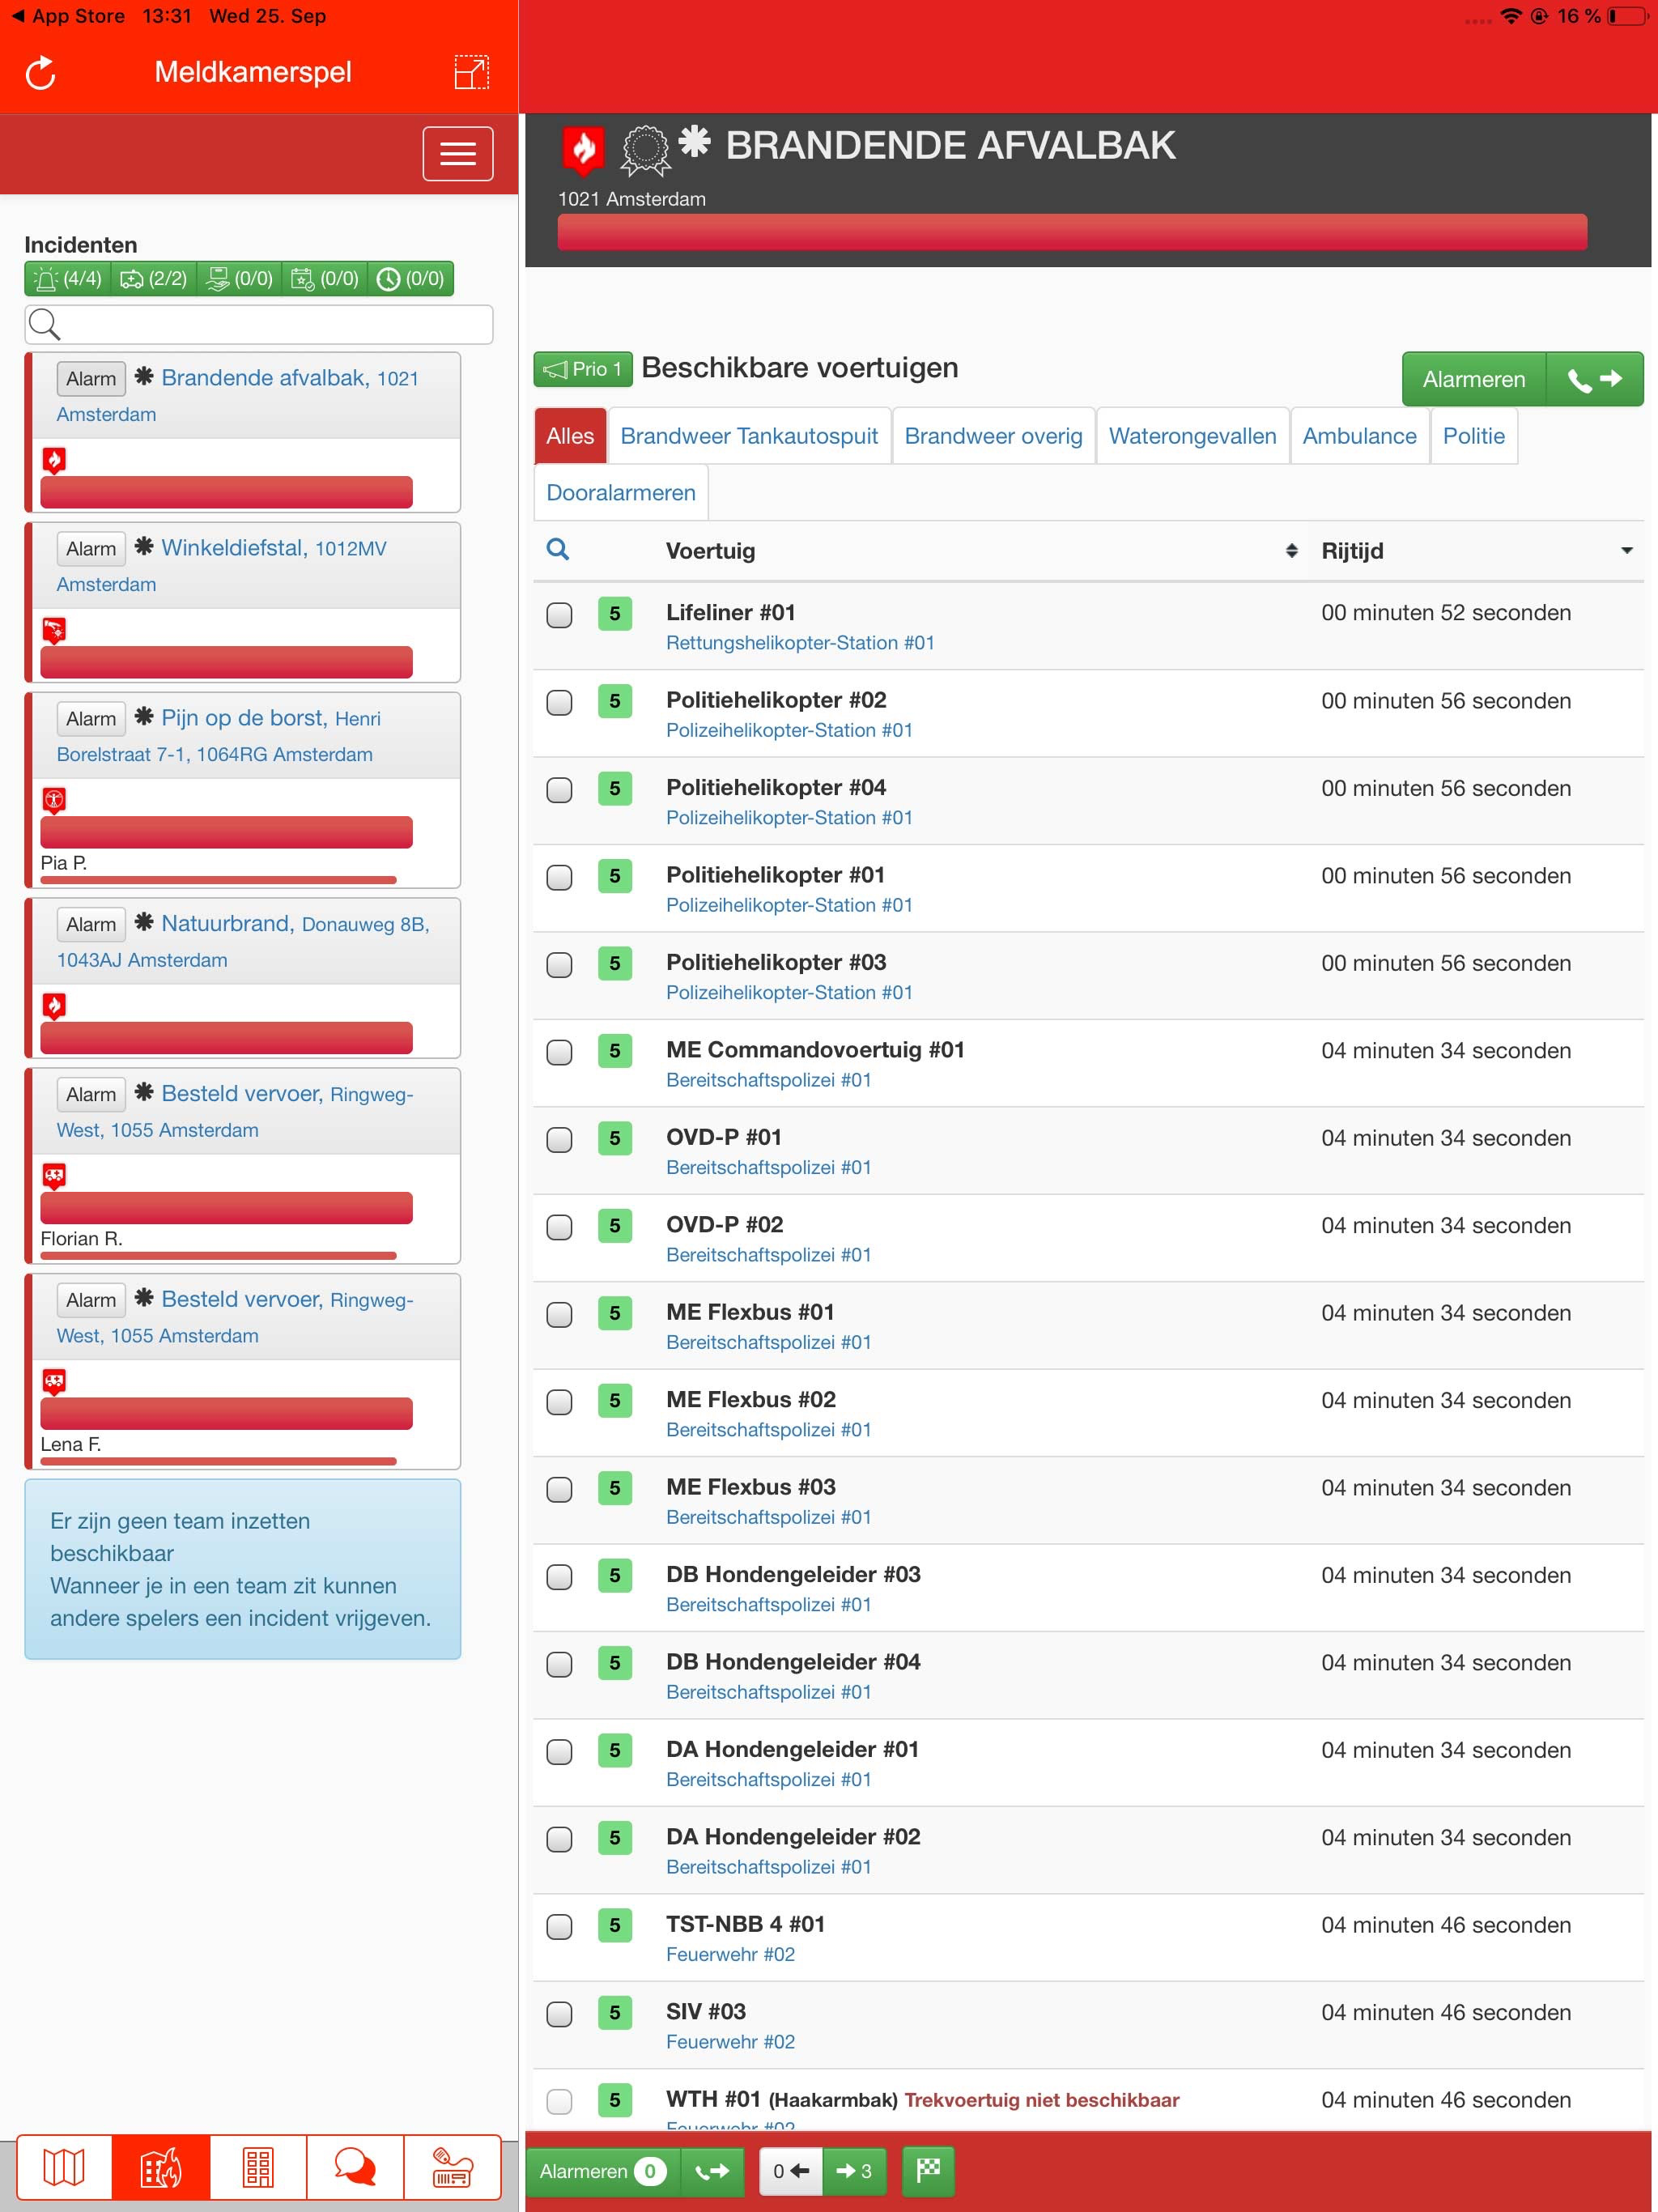The image size is (1658, 2212).
Task: Open the Winkeldiefstal incident link
Action: pos(233,548)
